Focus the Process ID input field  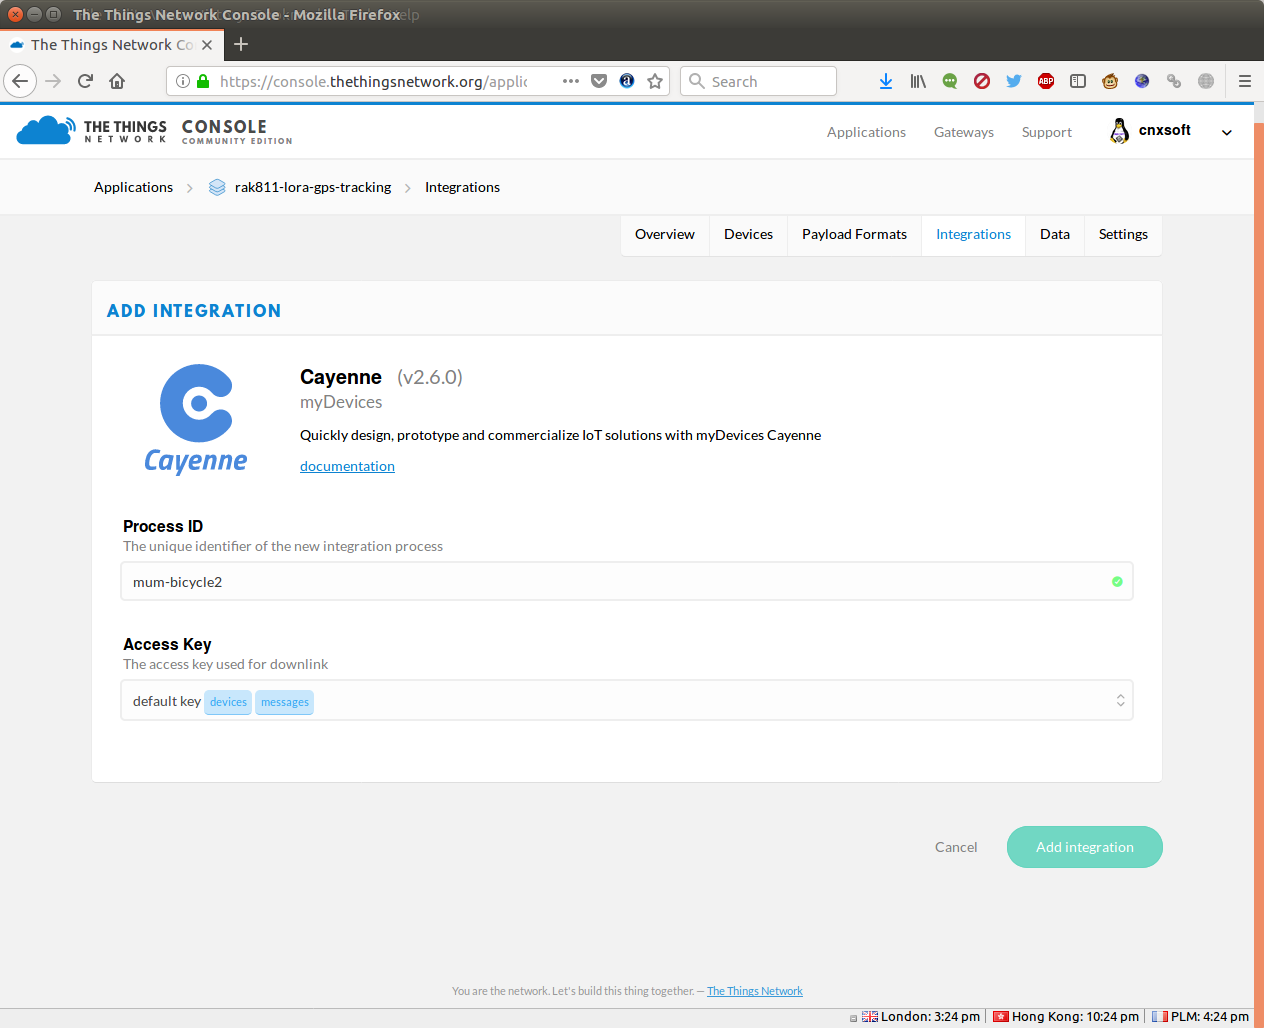[x=627, y=581]
